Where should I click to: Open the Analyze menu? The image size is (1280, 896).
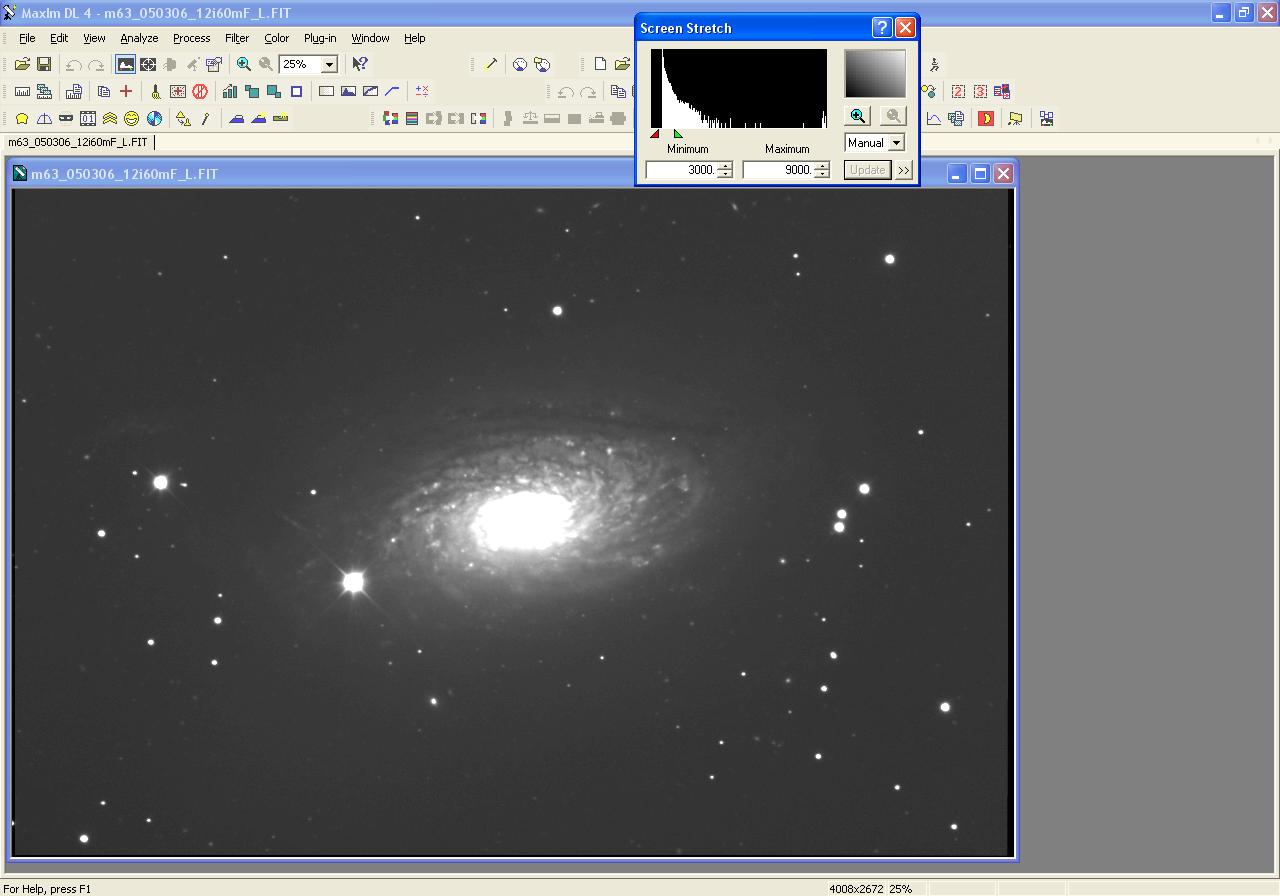(139, 38)
